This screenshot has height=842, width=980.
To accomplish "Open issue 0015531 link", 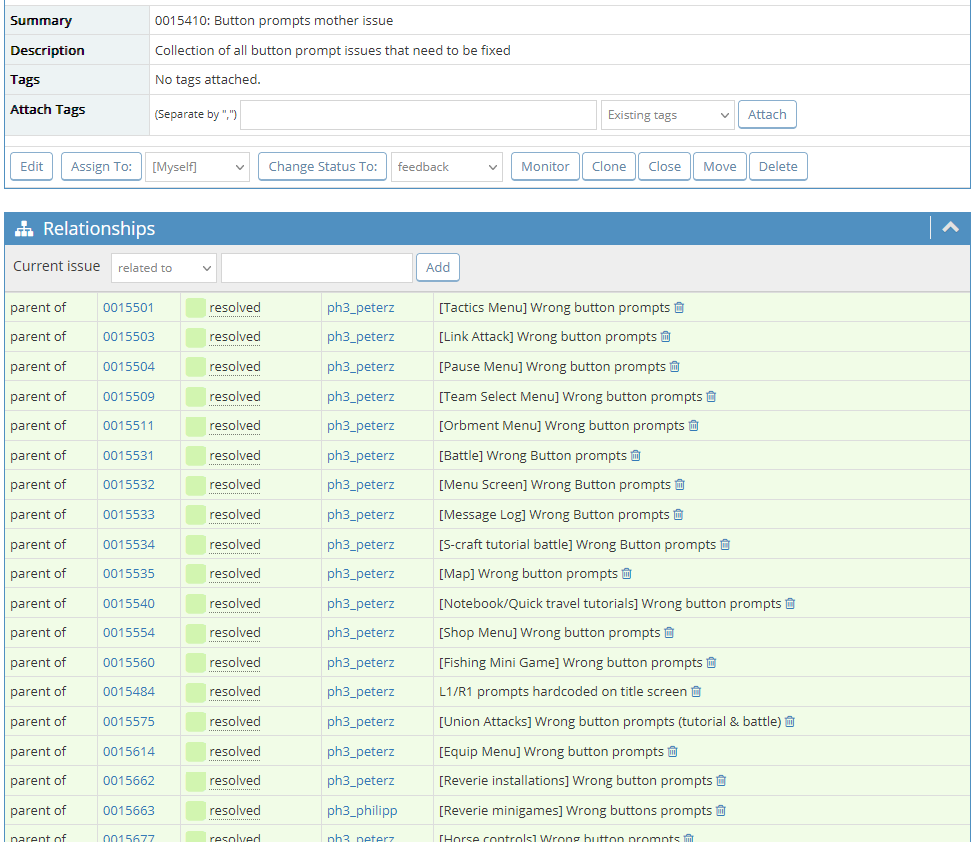I will point(128,456).
